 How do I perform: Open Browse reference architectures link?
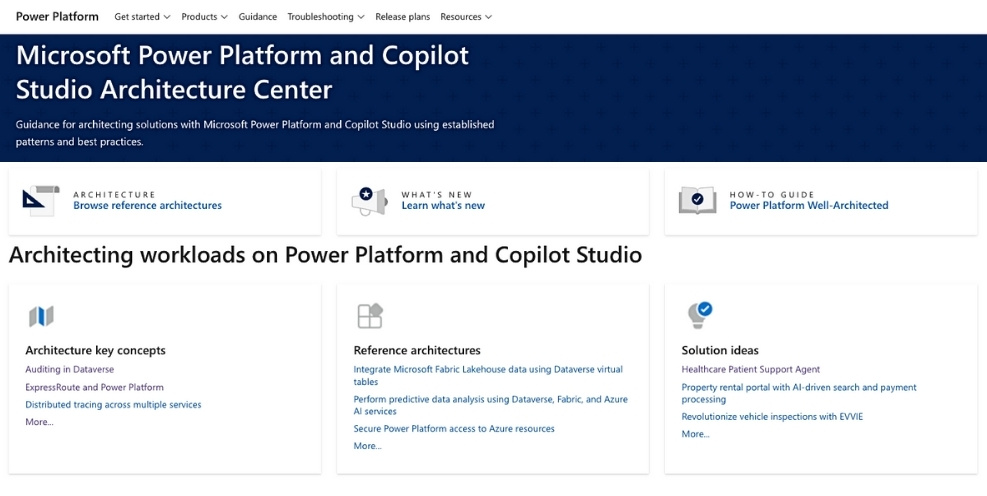[147, 206]
